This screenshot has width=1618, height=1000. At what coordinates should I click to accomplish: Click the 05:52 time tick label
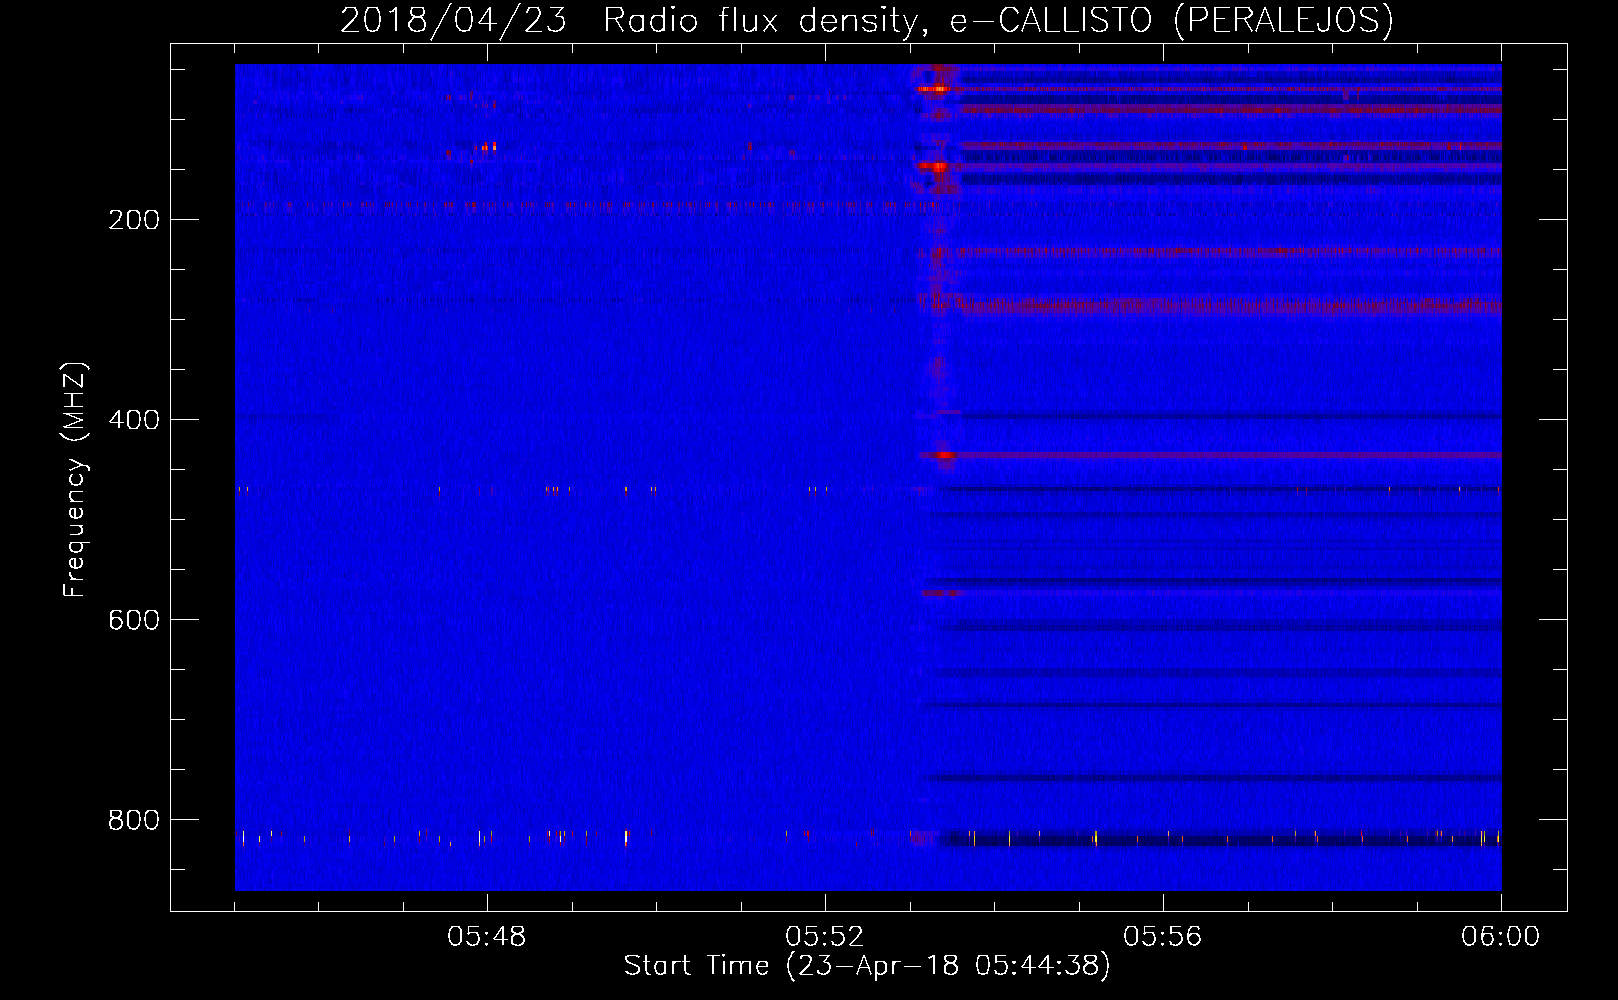pyautogui.click(x=825, y=937)
